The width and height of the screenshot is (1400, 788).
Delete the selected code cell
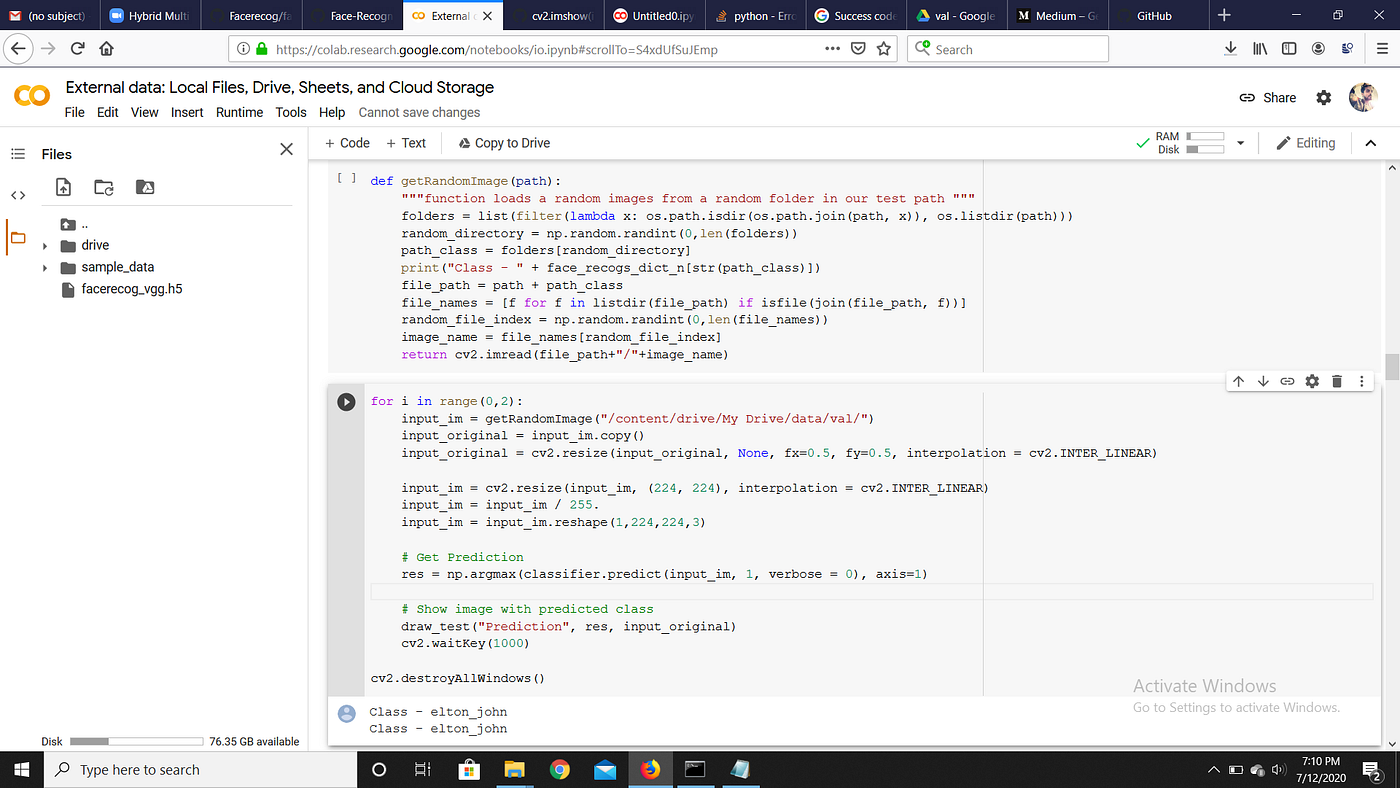(1337, 381)
